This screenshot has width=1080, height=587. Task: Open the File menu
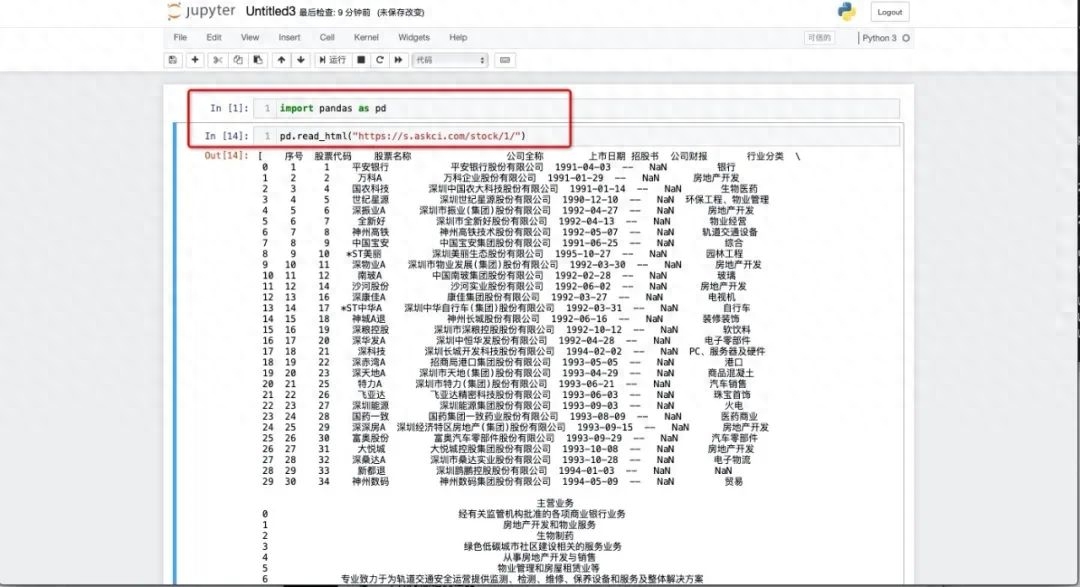179,37
